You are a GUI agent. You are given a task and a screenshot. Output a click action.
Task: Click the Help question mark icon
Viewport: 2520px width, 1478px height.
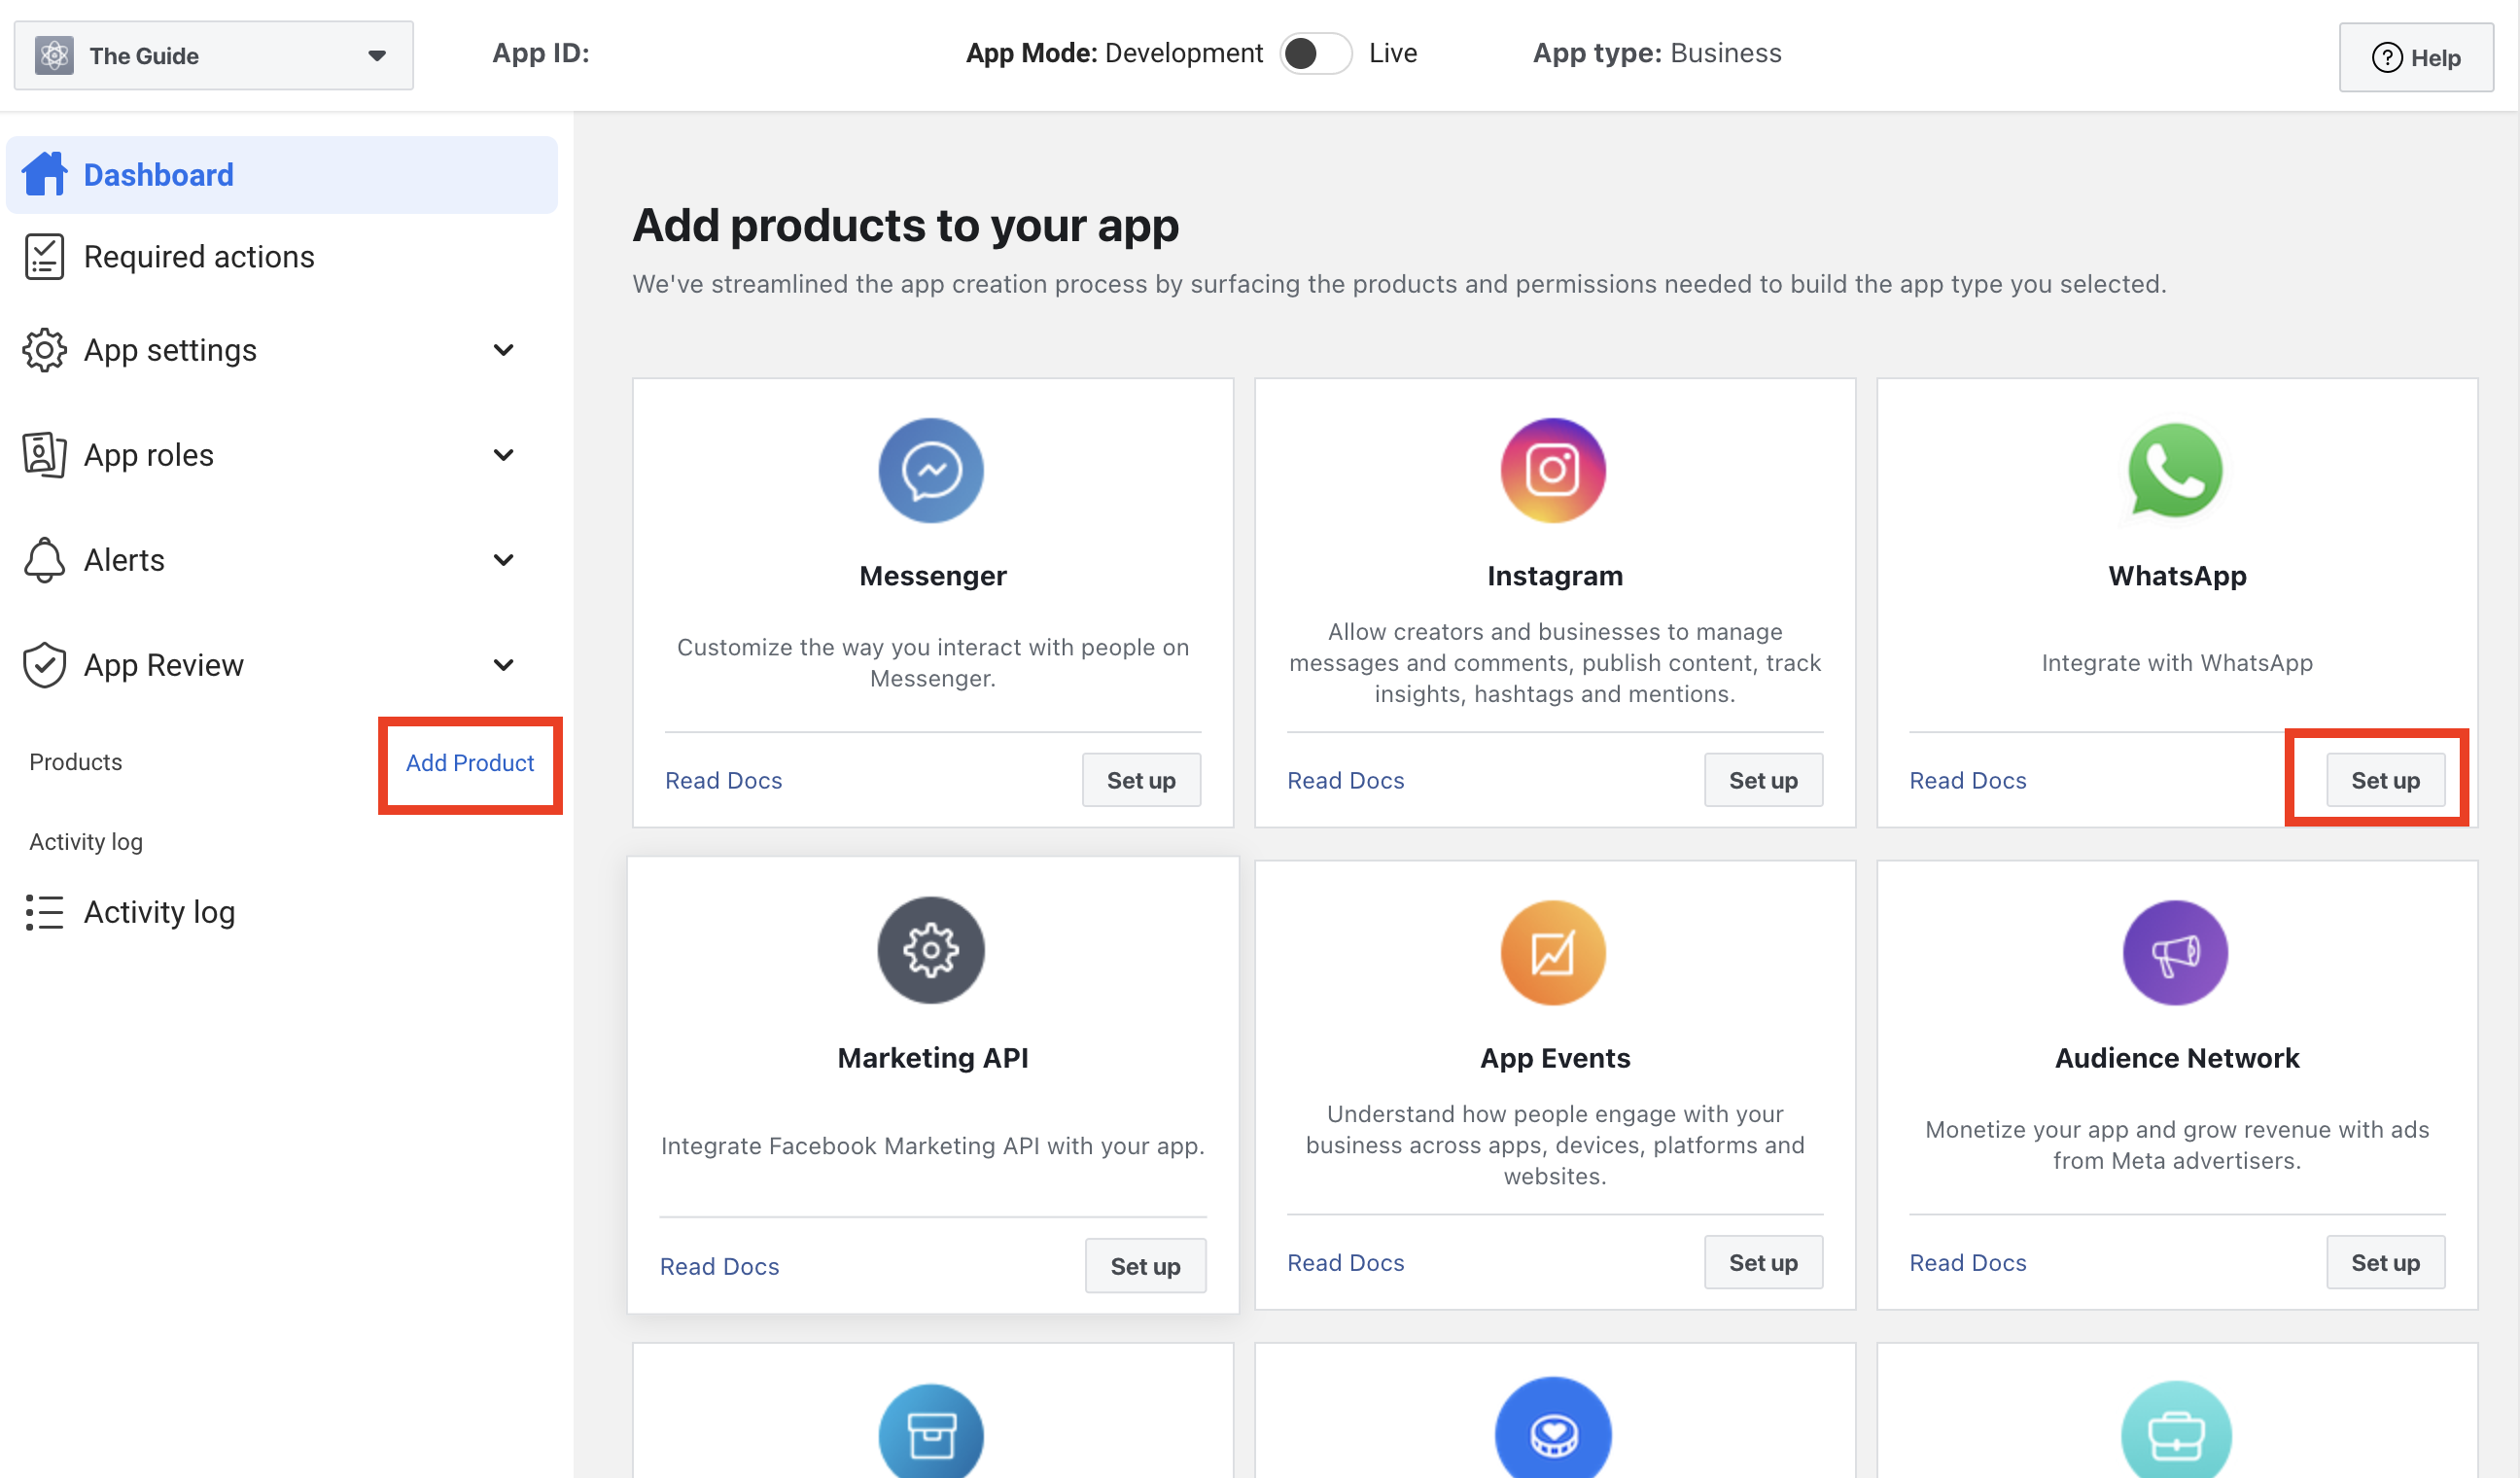click(x=2387, y=58)
